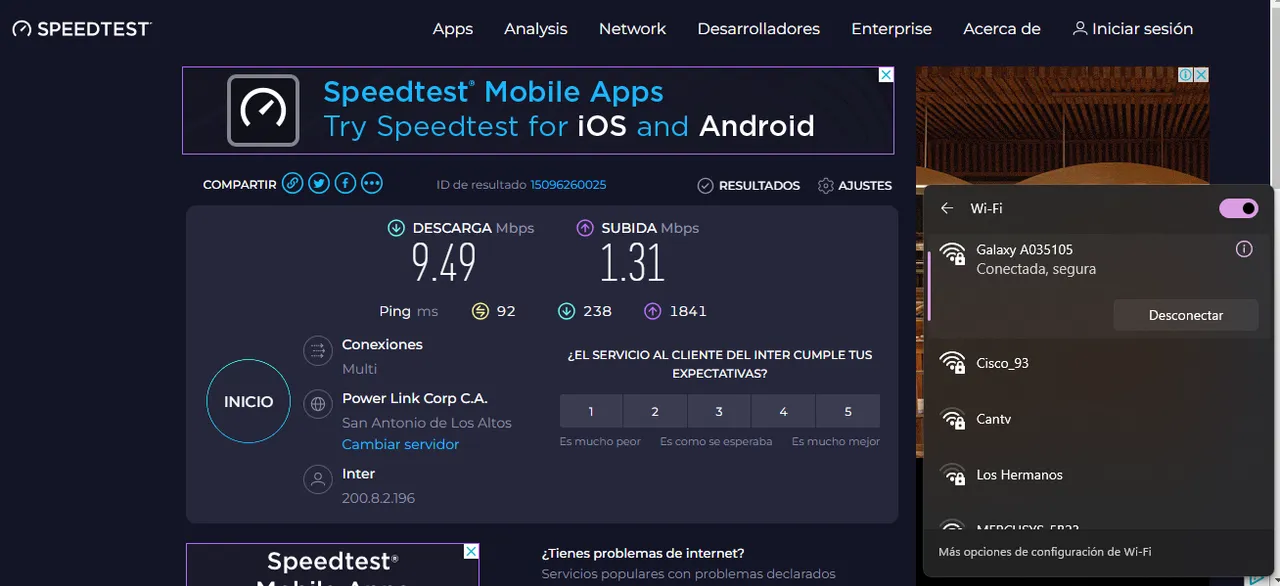The width and height of the screenshot is (1280, 586).
Task: Click the 1.31 upload speed value
Action: click(632, 263)
